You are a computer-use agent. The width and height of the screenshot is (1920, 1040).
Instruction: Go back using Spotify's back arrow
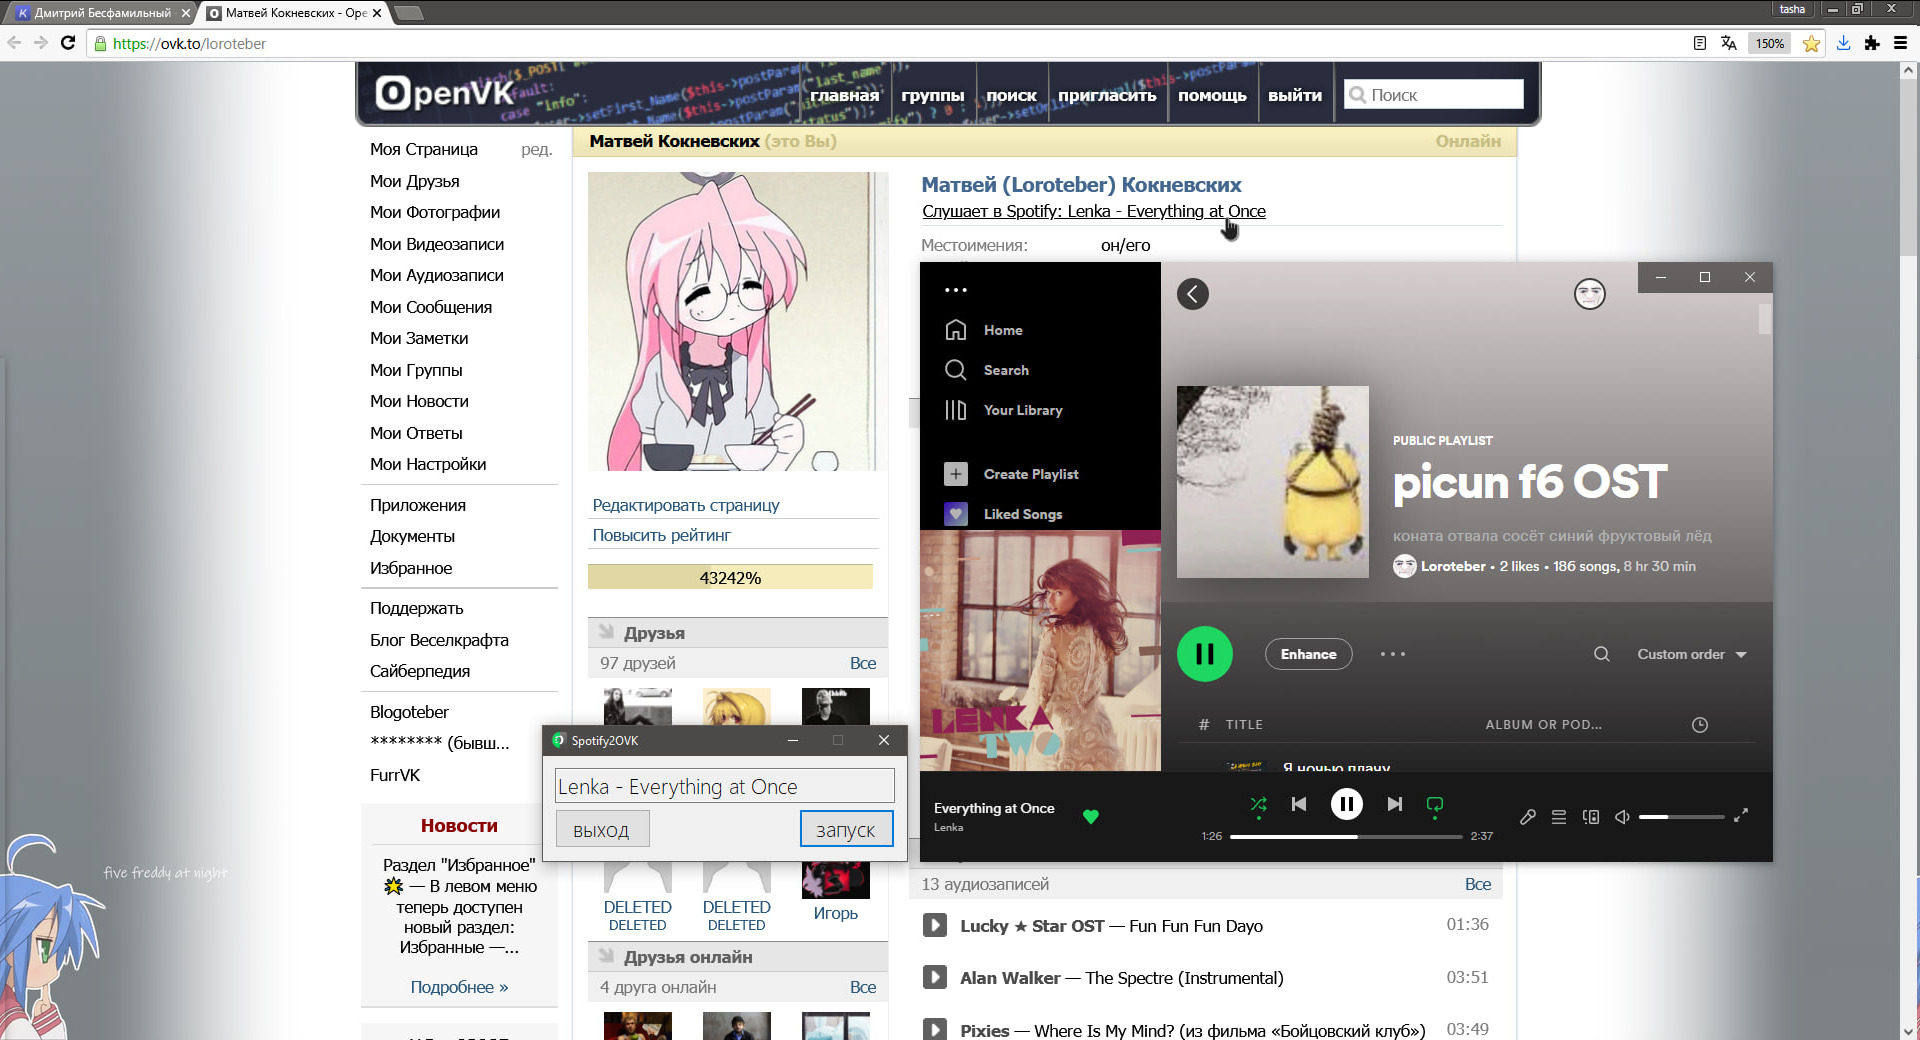(x=1193, y=294)
